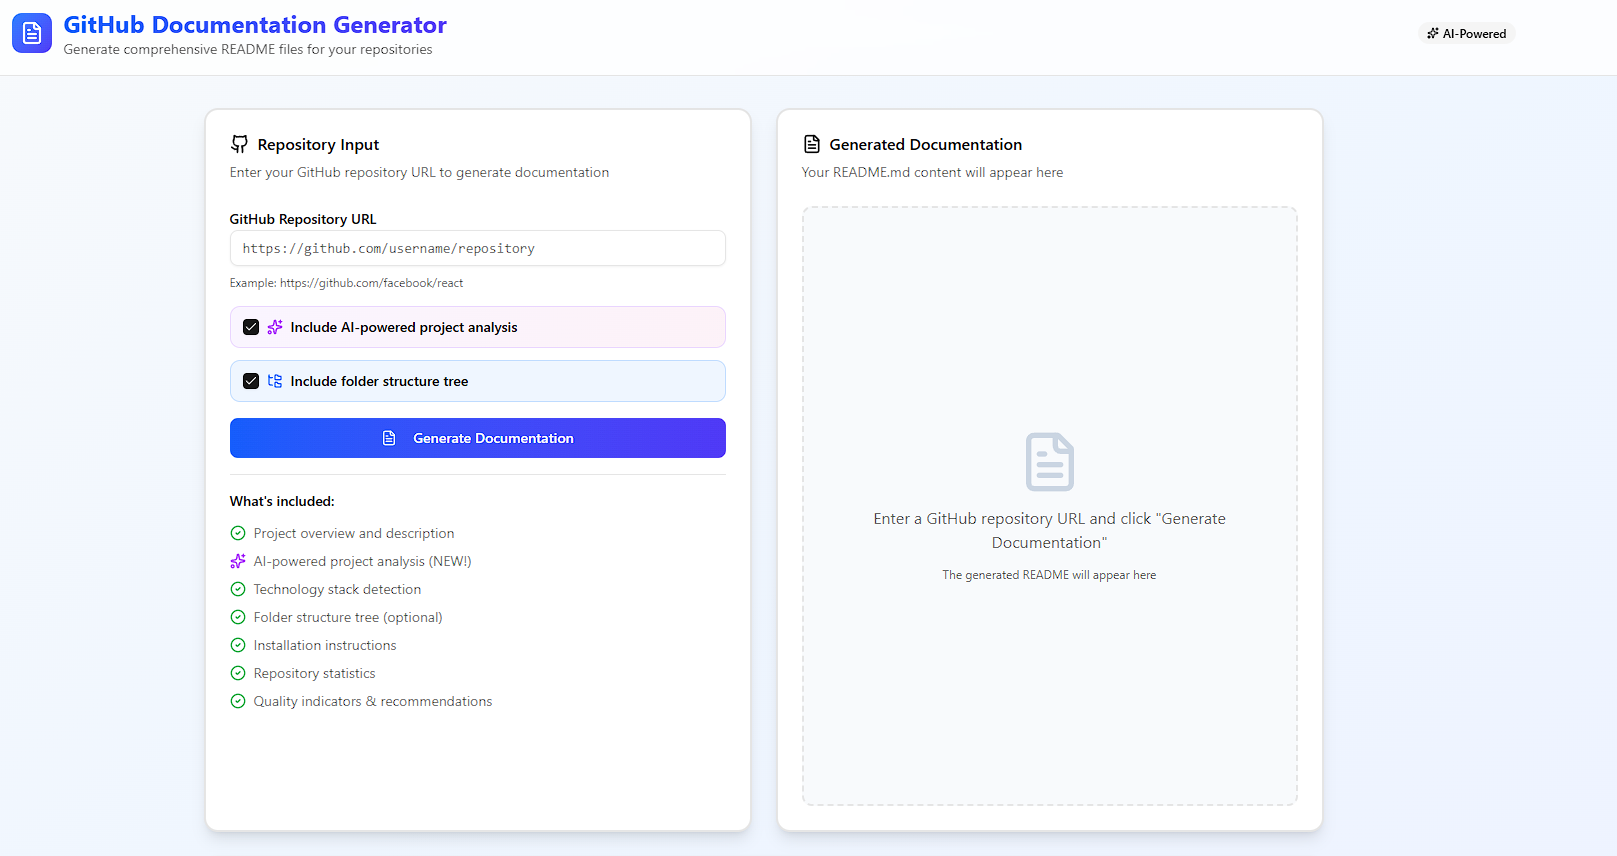
Task: Click the GitHub fork icon beside Repository Input
Action: pos(239,144)
